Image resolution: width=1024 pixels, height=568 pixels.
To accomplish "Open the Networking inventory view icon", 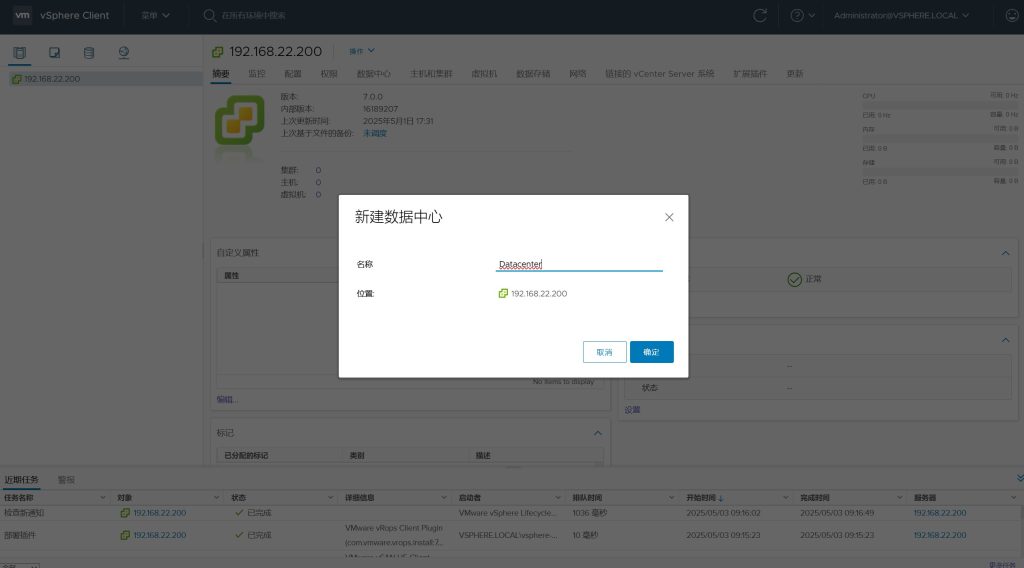I will click(123, 53).
